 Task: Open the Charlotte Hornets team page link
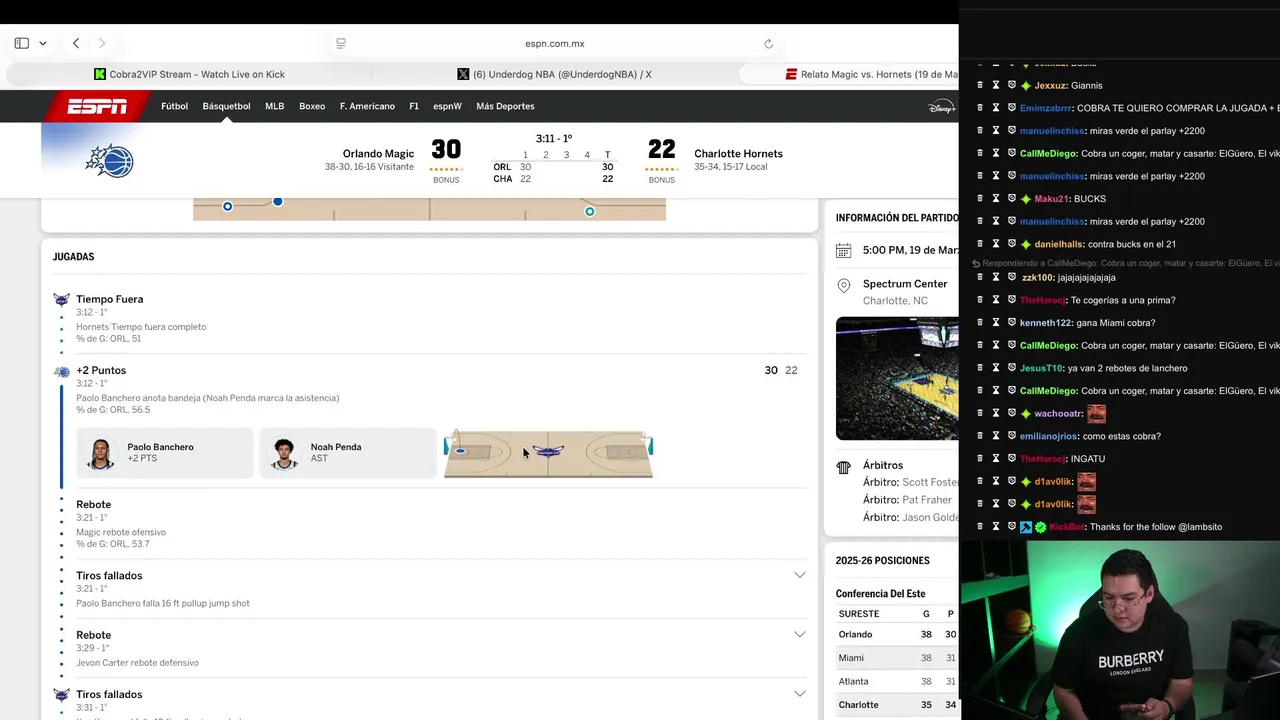(x=738, y=154)
